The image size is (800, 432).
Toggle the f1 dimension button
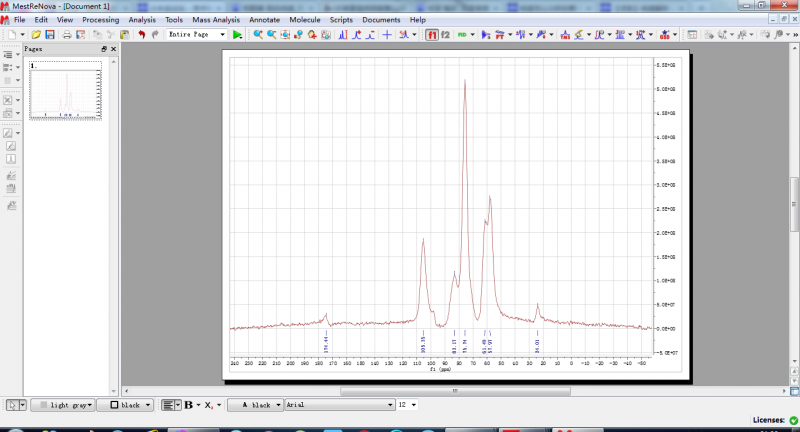[x=432, y=35]
